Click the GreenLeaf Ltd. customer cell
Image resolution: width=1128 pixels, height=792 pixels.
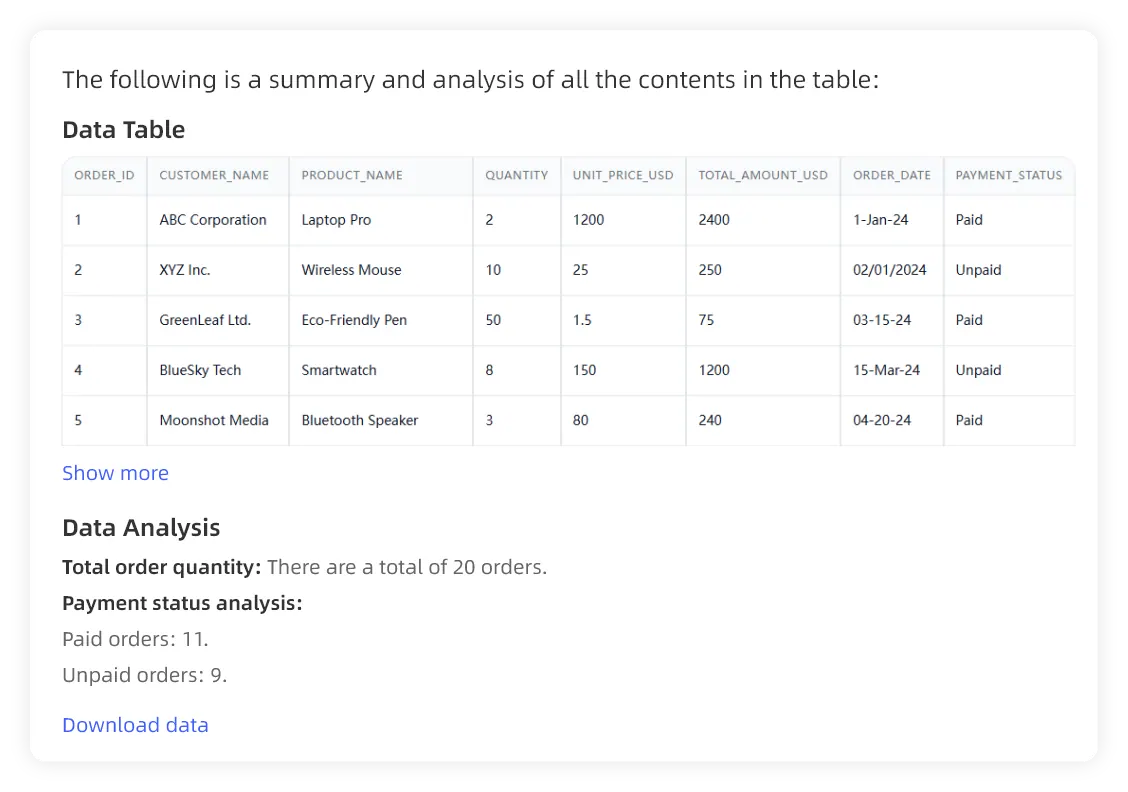(x=205, y=320)
